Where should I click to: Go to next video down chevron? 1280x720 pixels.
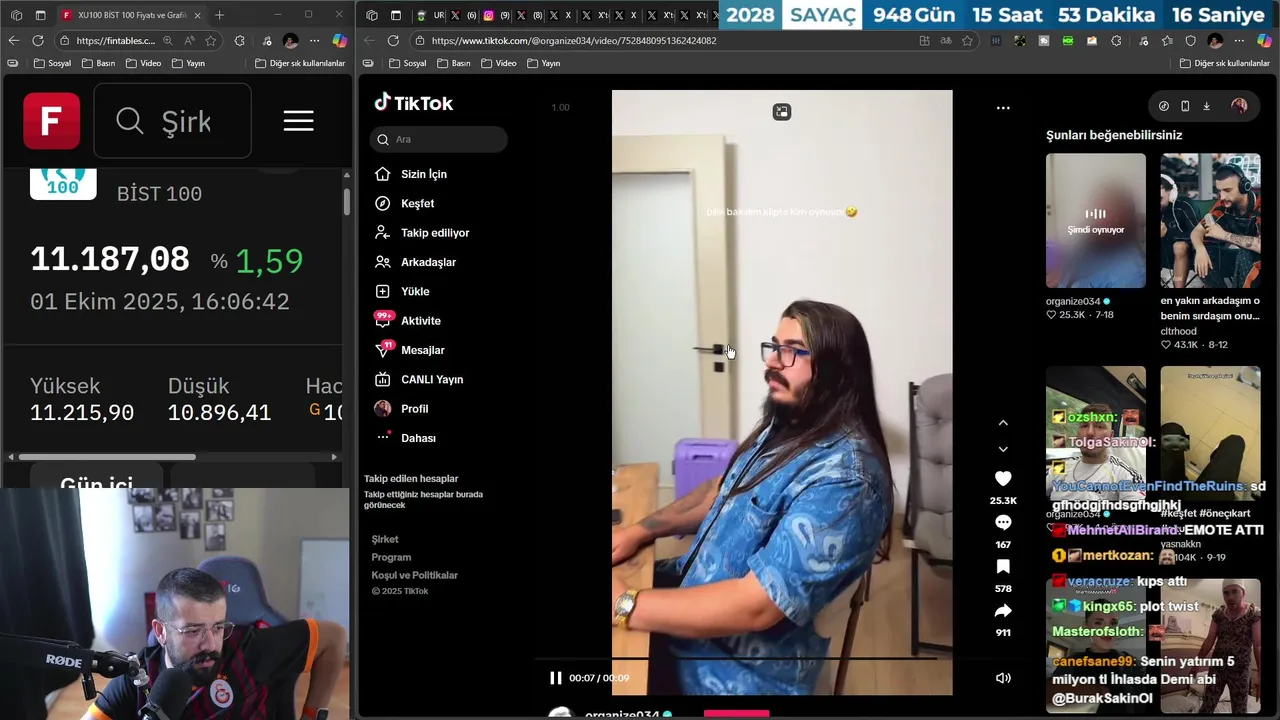pos(1003,449)
